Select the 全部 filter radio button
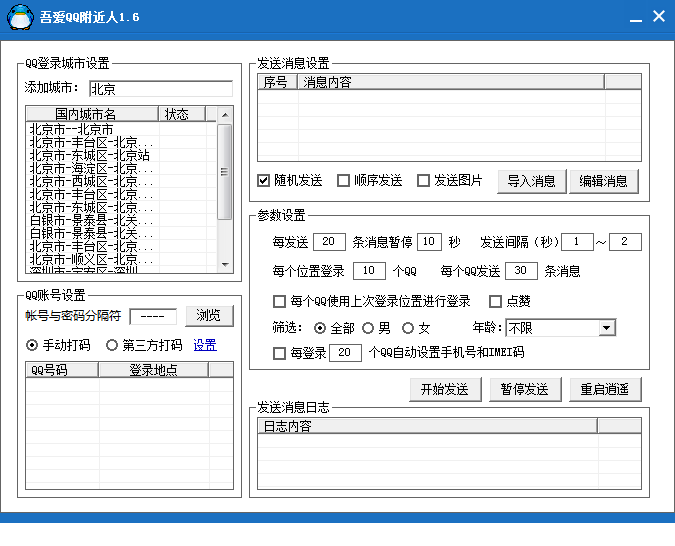Image resolution: width=675 pixels, height=546 pixels. coord(320,329)
